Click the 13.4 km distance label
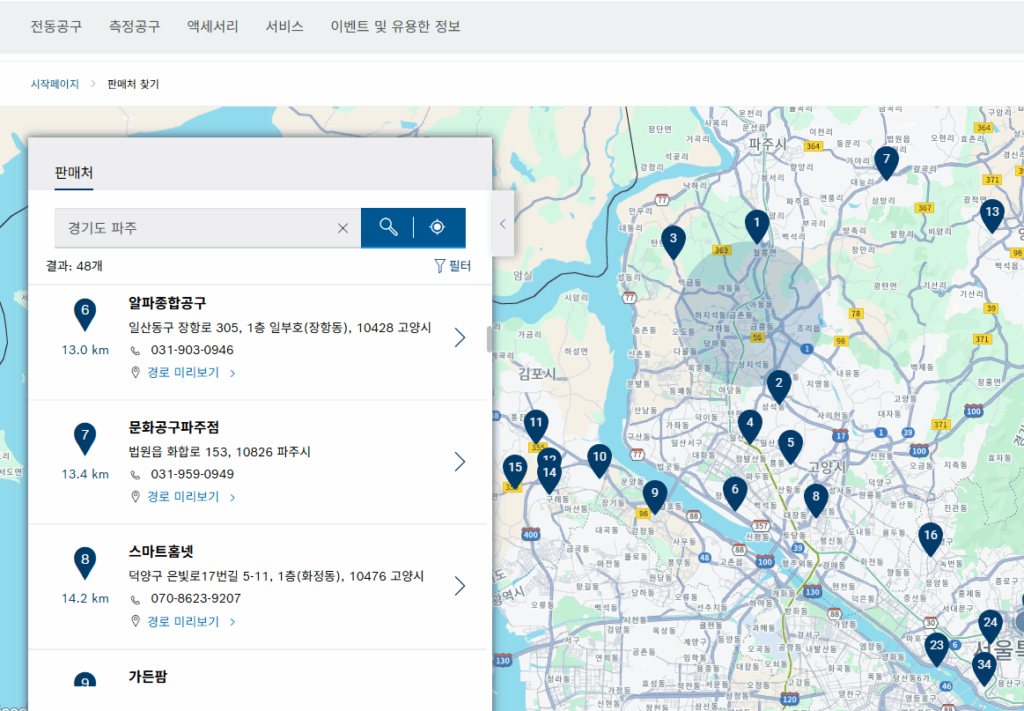Viewport: 1024px width, 711px height. pos(85,474)
